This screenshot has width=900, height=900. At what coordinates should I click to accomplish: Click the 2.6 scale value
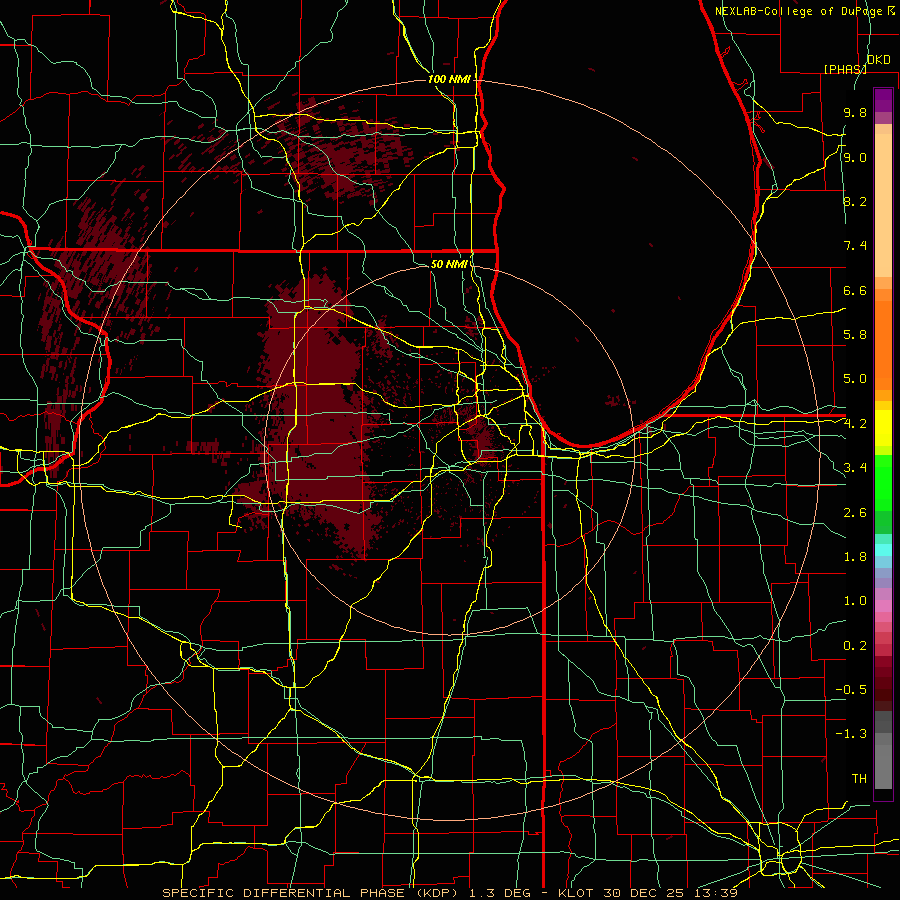tap(855, 513)
